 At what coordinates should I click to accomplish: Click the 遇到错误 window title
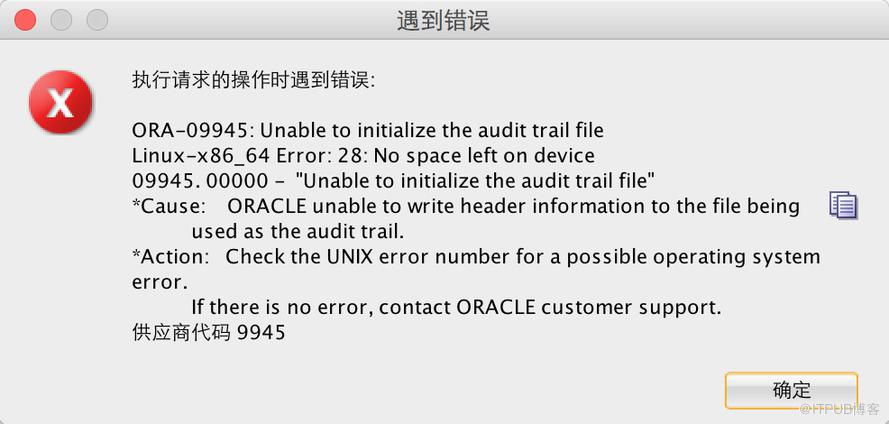[443, 21]
